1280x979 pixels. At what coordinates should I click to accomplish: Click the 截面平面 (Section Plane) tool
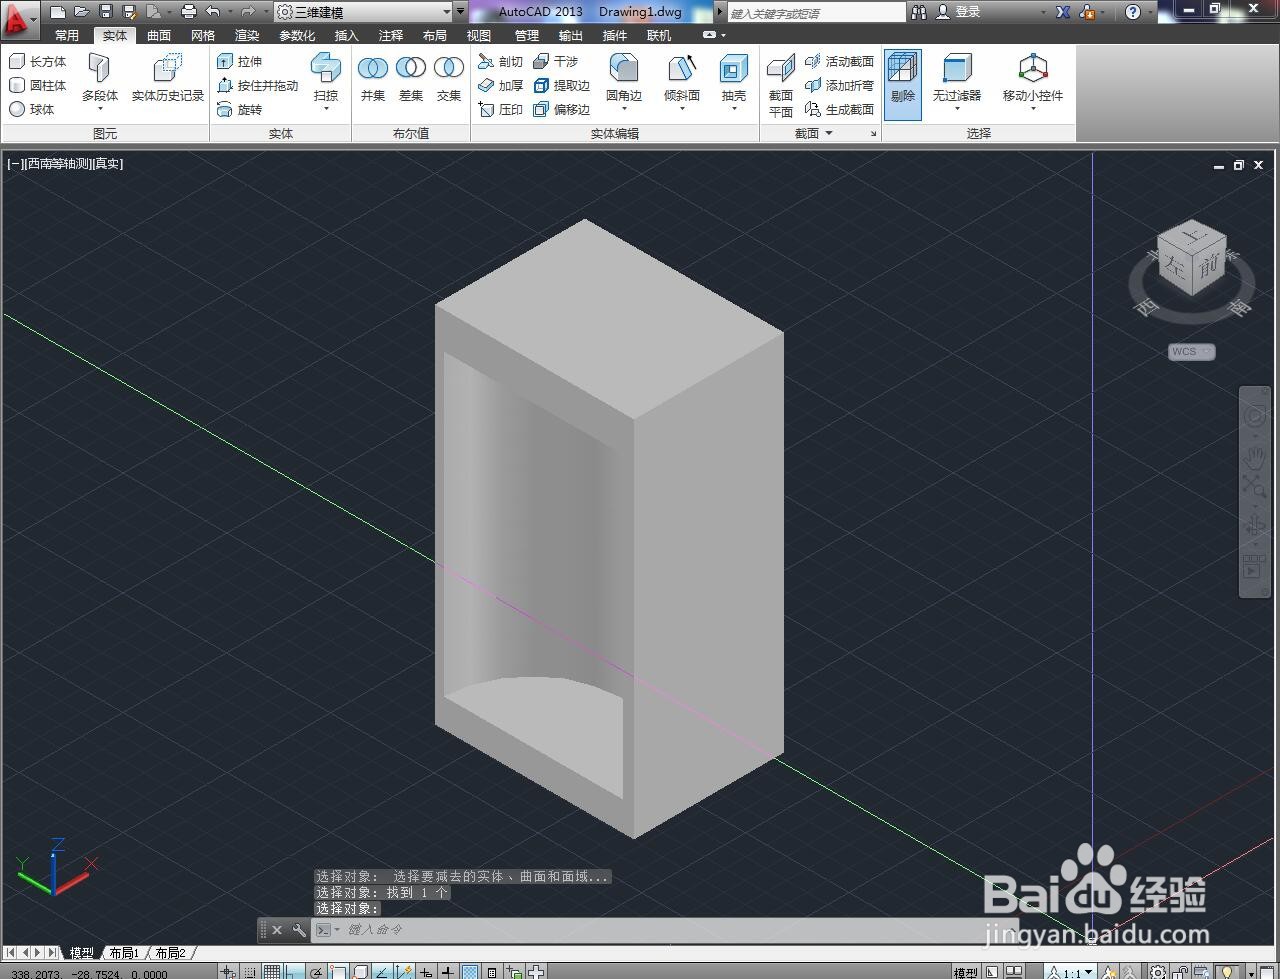tap(781, 85)
